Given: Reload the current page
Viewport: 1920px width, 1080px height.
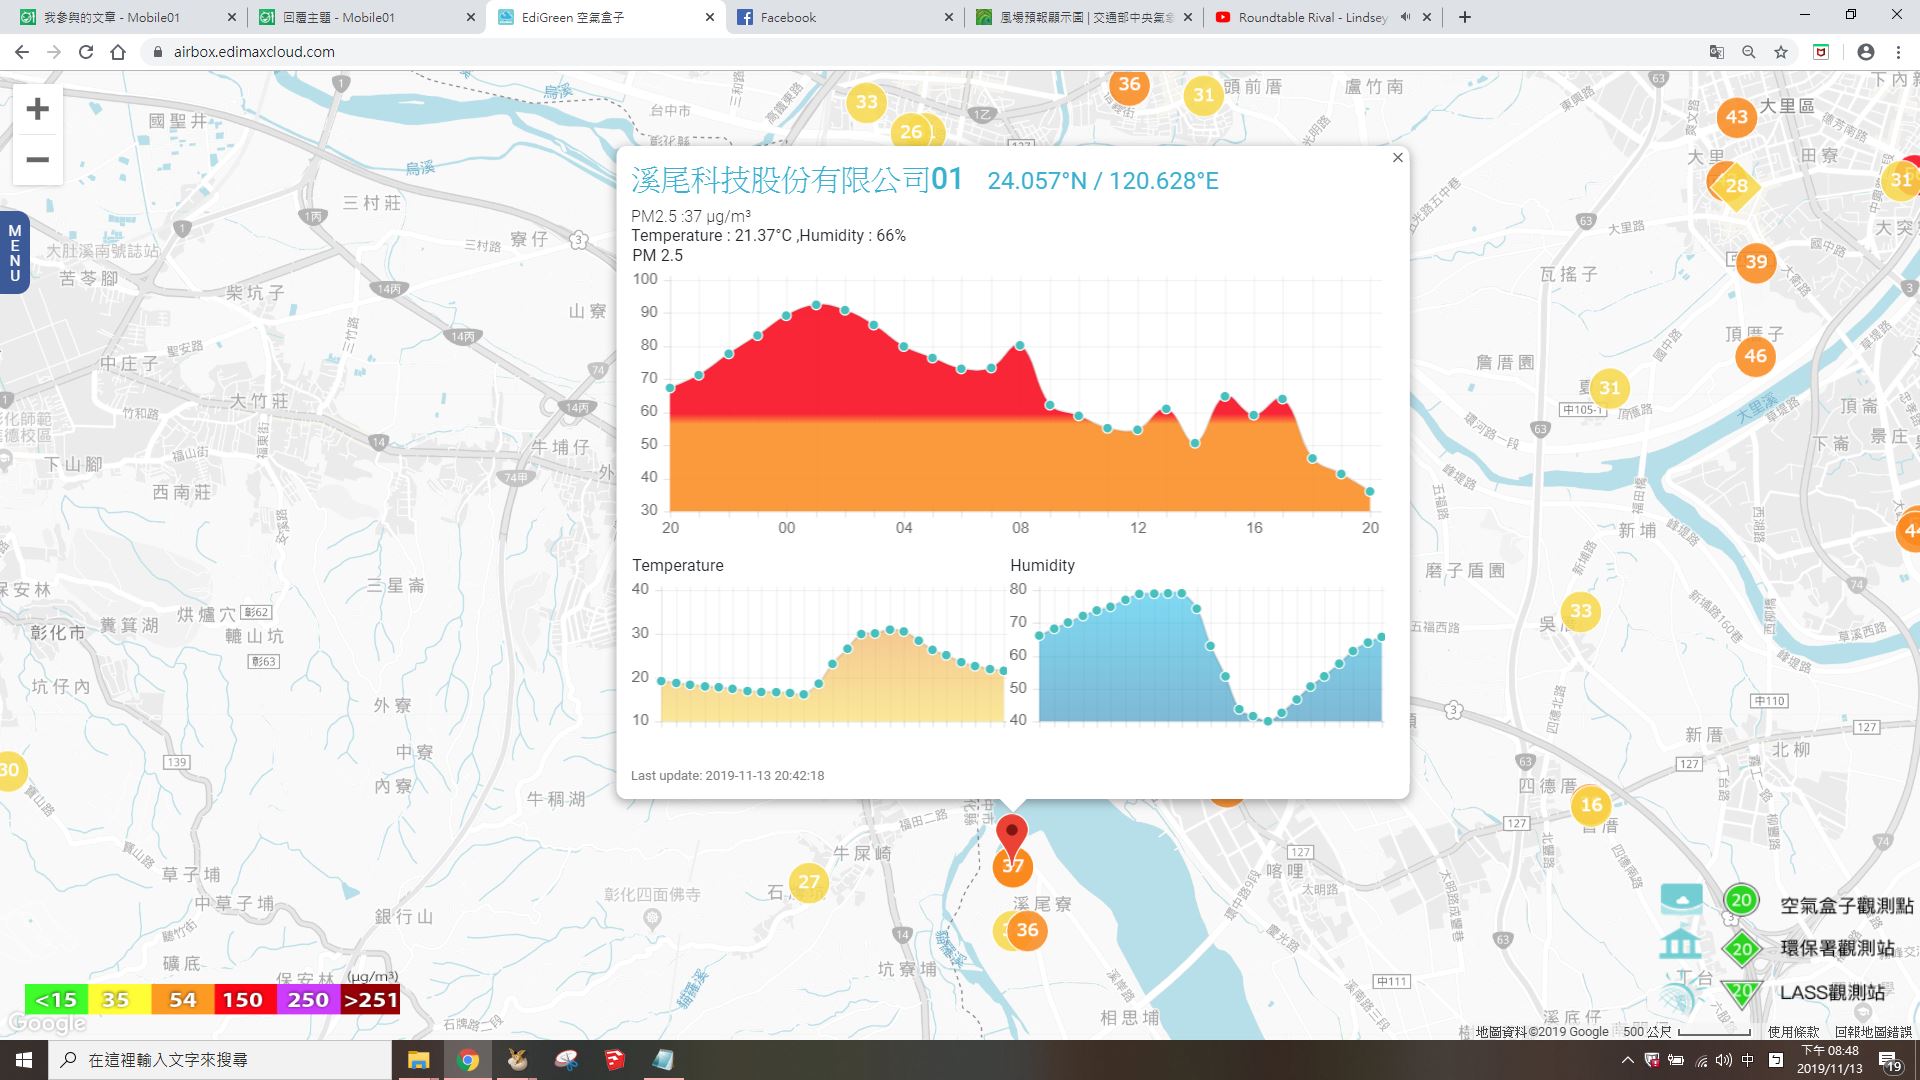Looking at the screenshot, I should 86,52.
